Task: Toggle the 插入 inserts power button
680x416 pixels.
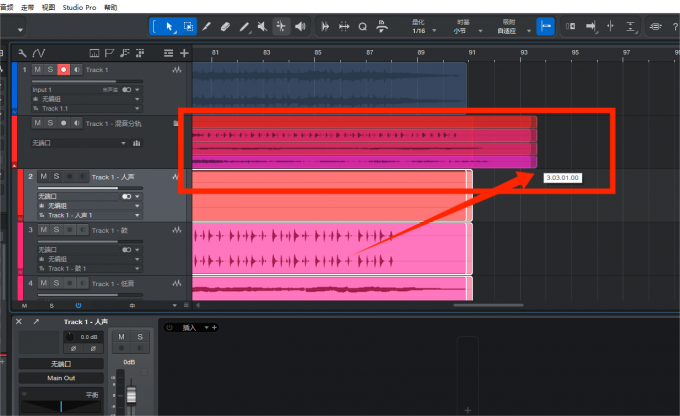Action: [170, 328]
